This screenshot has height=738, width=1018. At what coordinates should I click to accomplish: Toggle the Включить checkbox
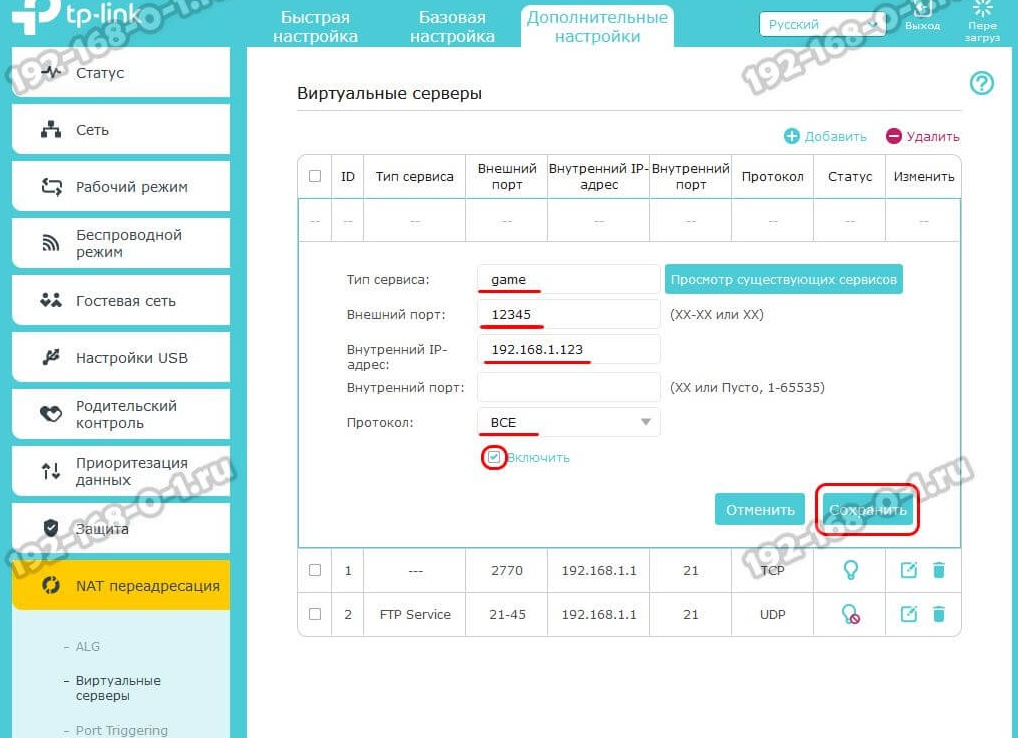(x=494, y=458)
